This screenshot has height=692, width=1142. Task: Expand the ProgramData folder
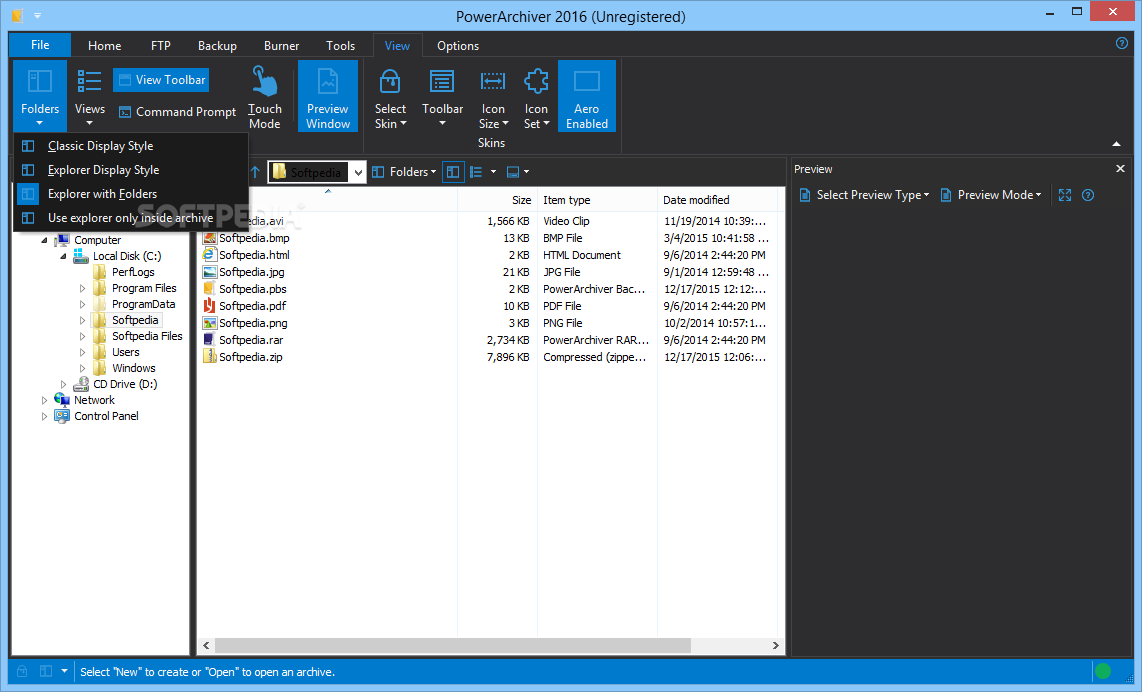tap(82, 304)
